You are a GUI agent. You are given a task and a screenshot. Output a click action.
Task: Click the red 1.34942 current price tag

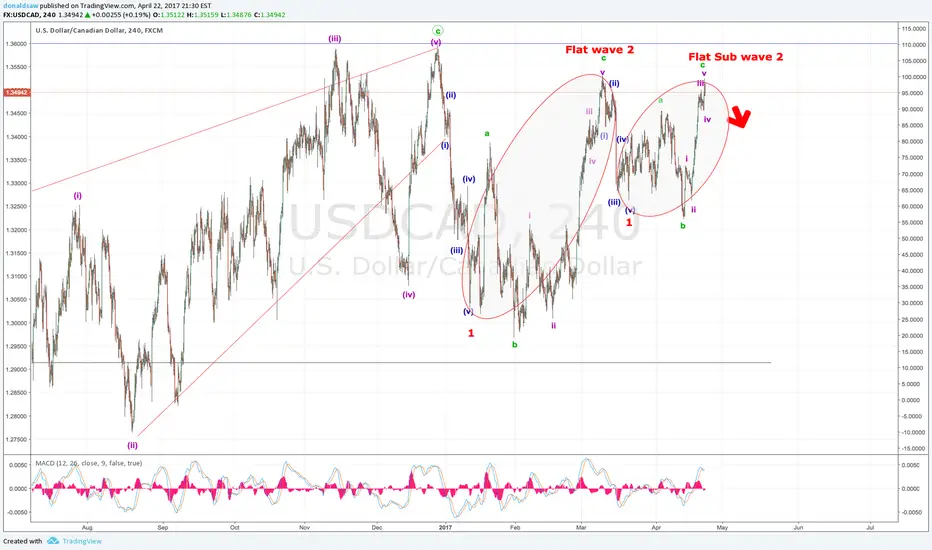pyautogui.click(x=16, y=92)
